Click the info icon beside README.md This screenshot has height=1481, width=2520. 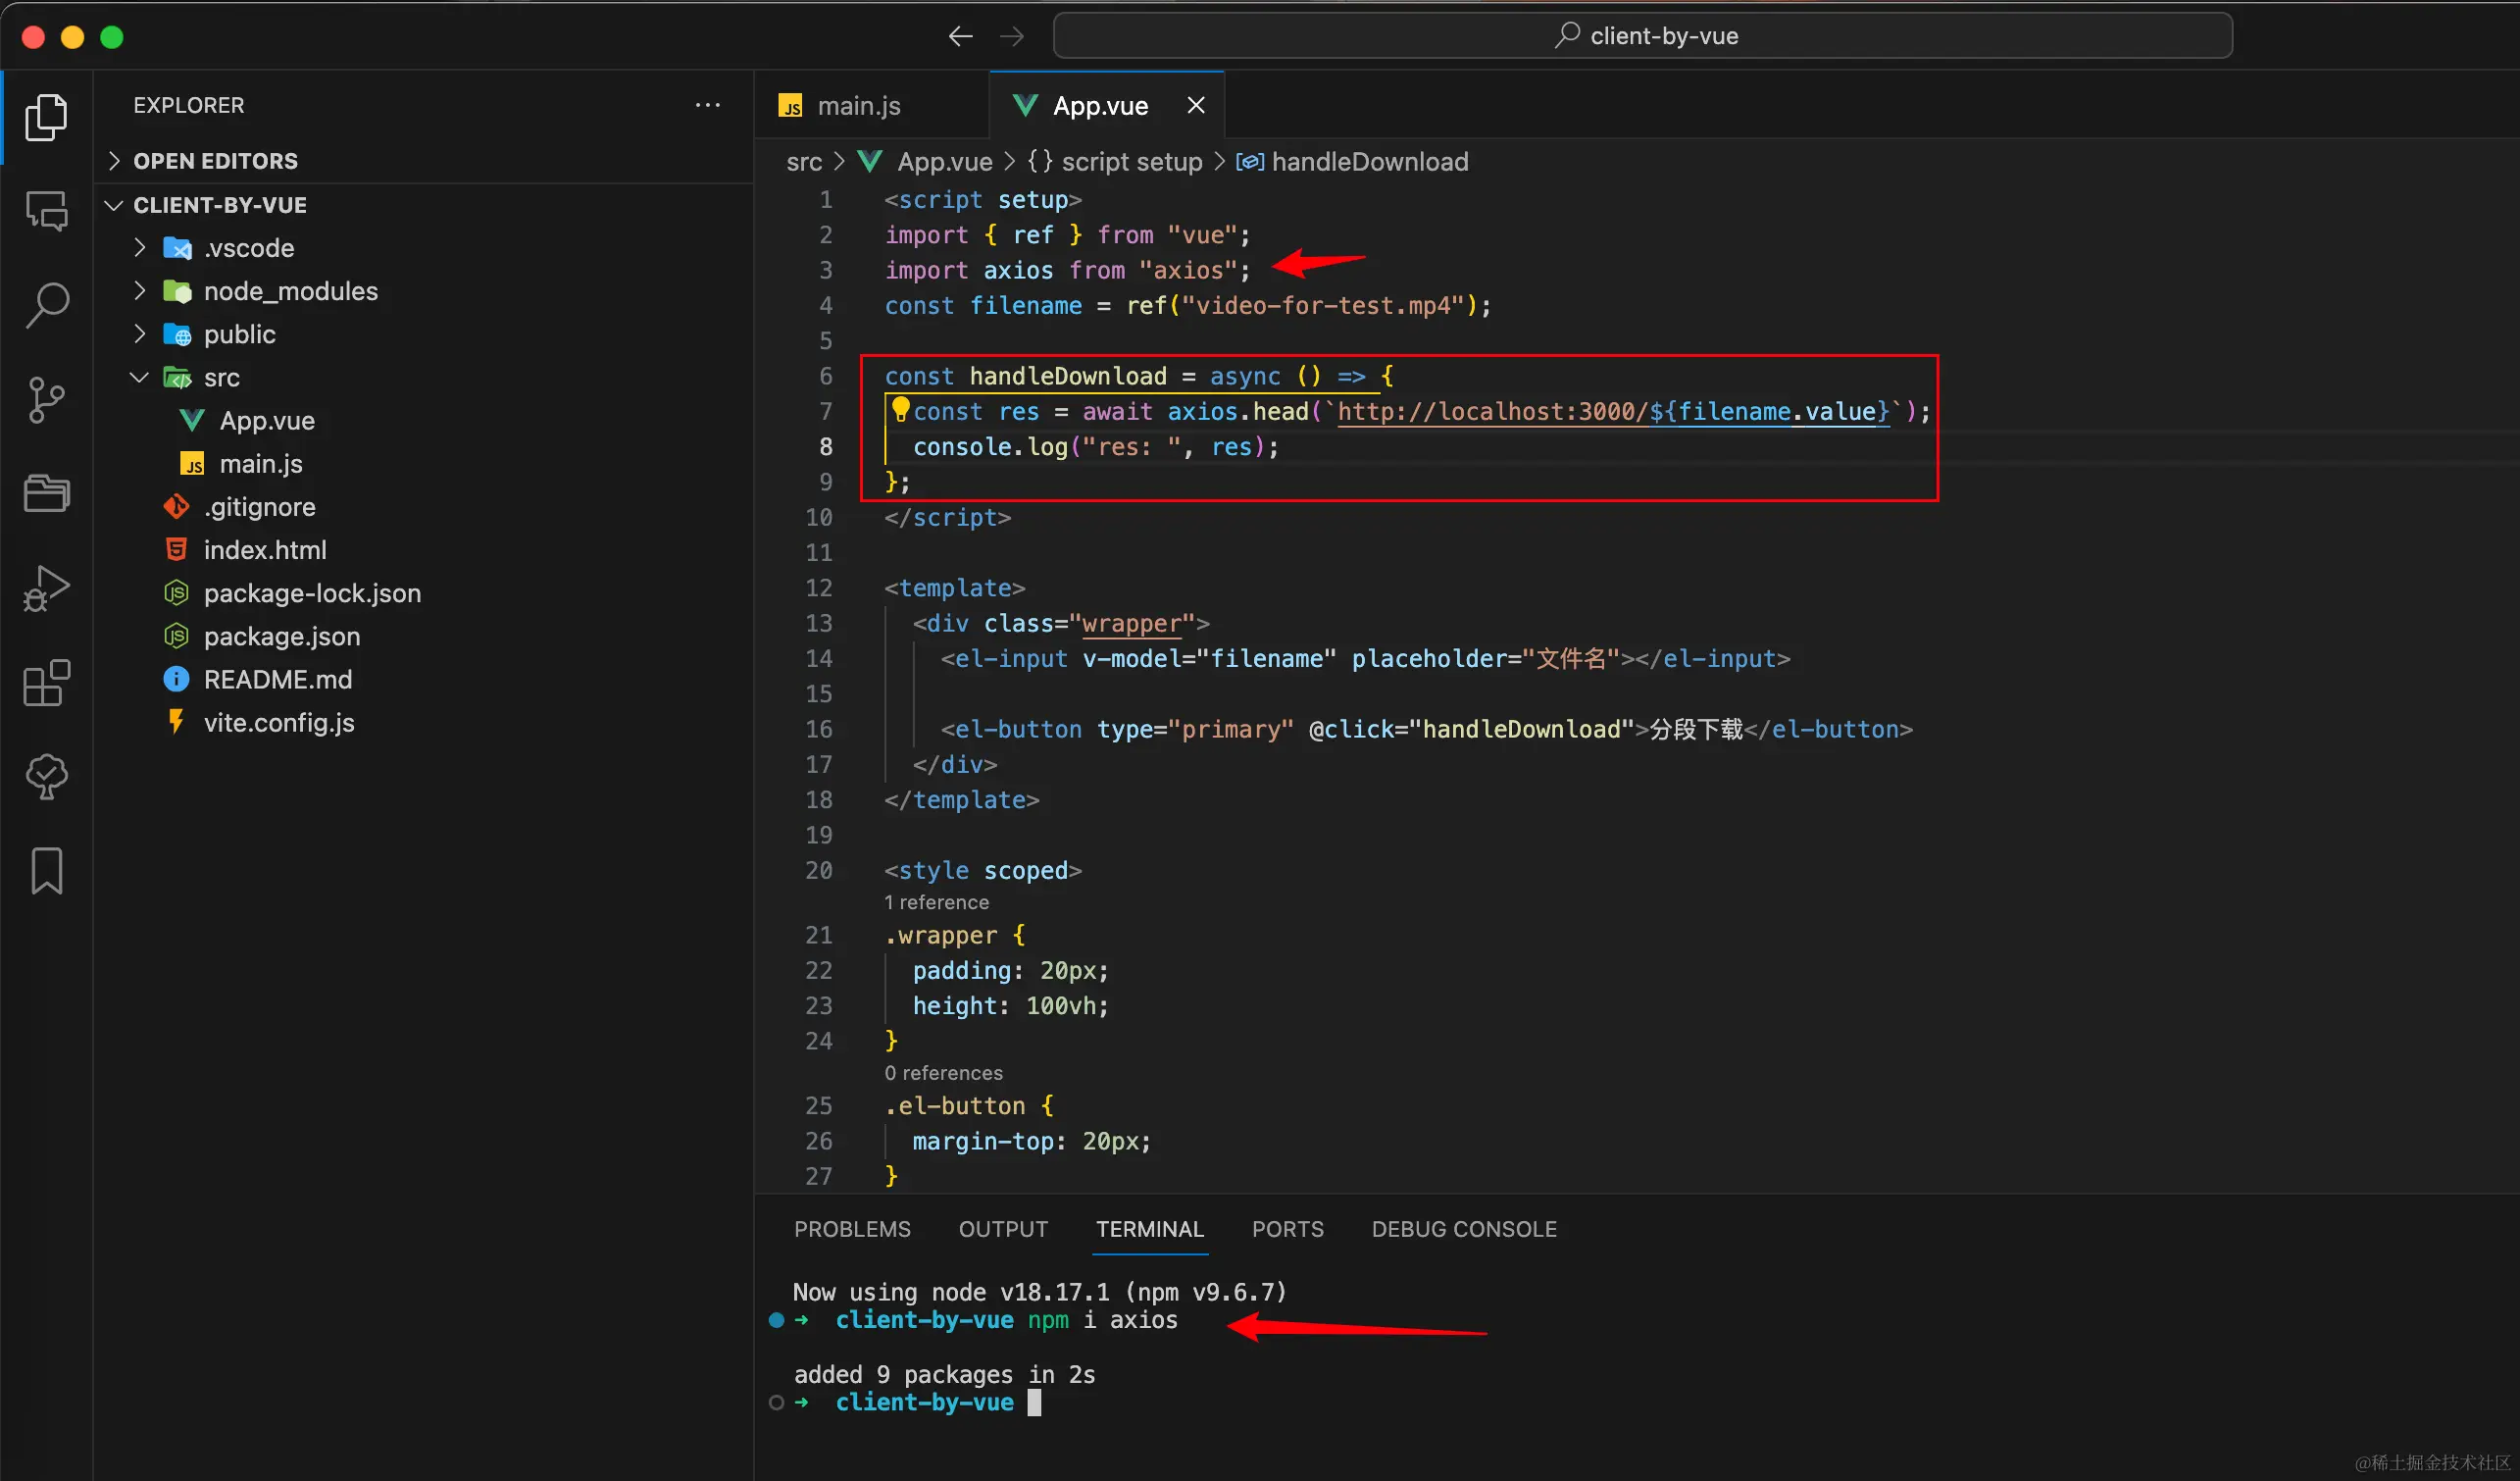[x=176, y=680]
